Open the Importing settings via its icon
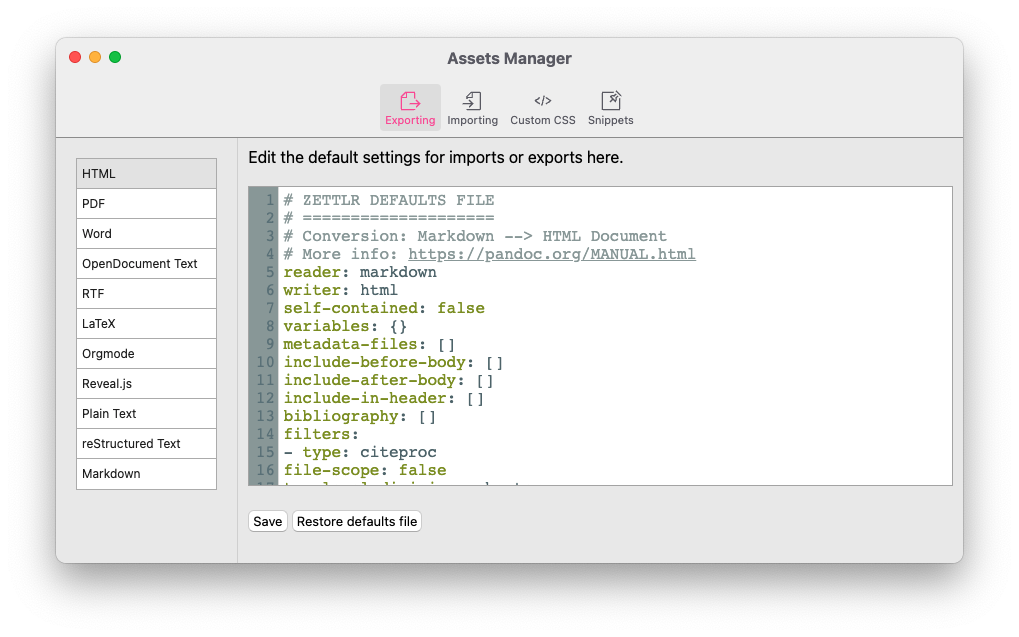The image size is (1019, 637). pyautogui.click(x=472, y=101)
